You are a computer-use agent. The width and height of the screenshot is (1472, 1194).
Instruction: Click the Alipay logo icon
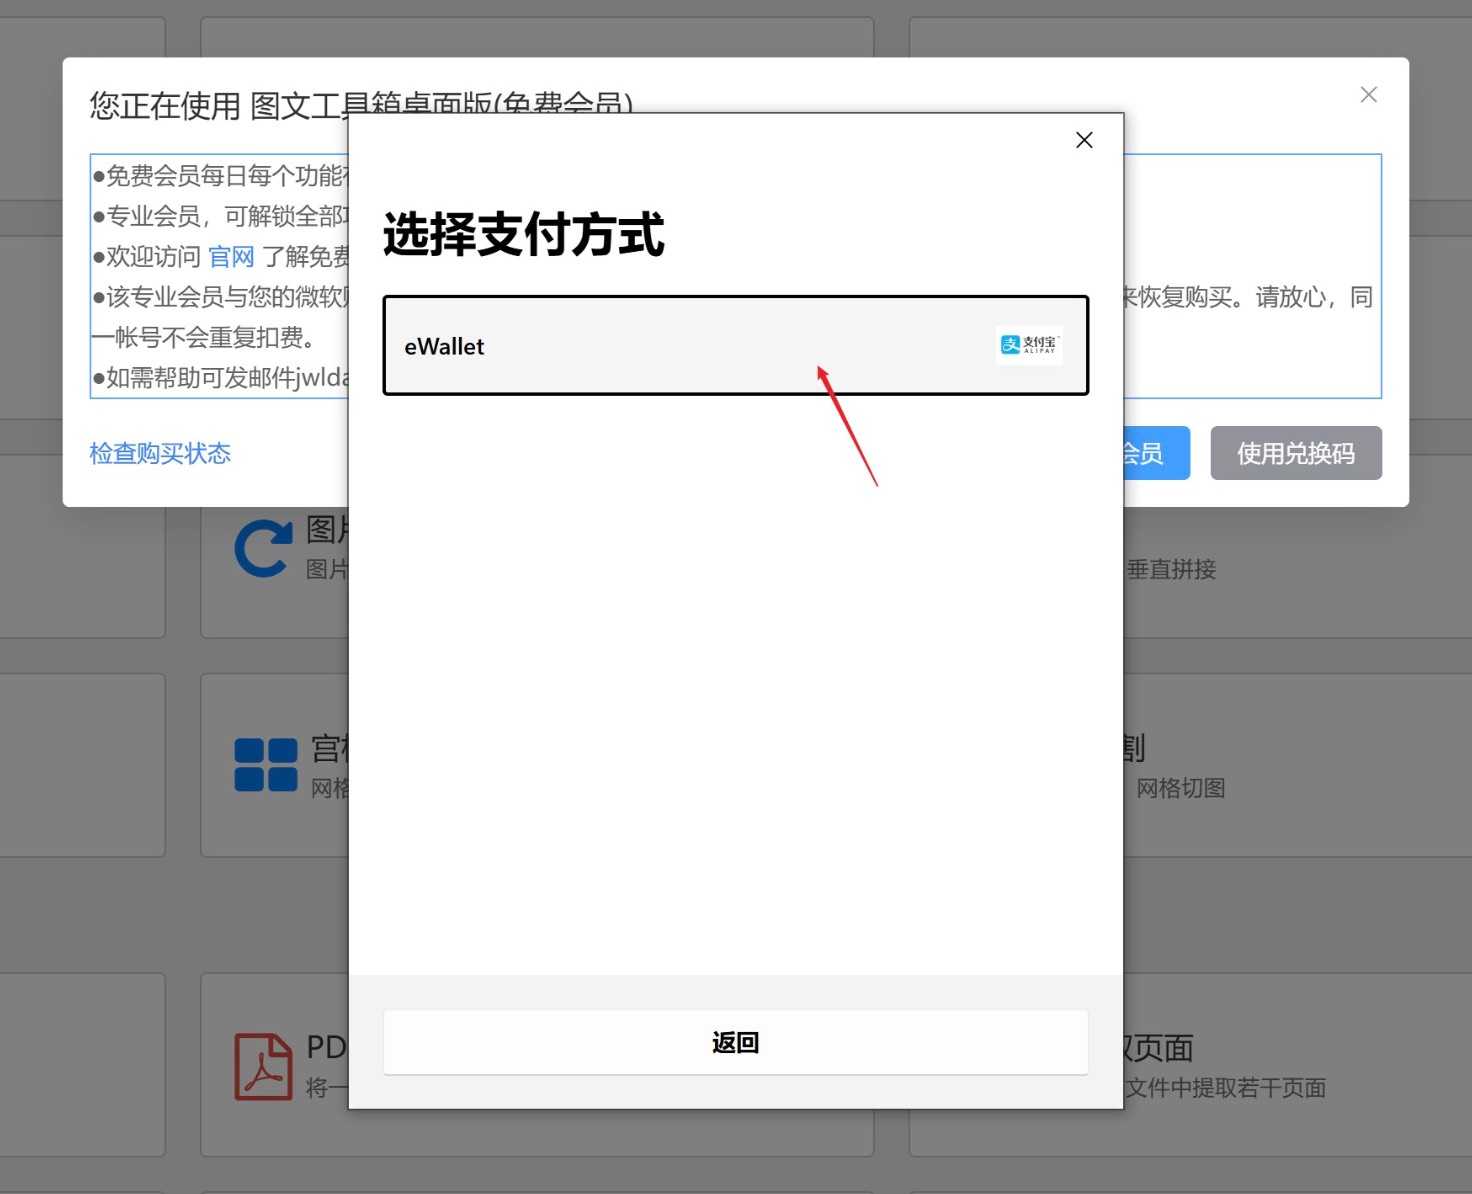[x=1028, y=345]
